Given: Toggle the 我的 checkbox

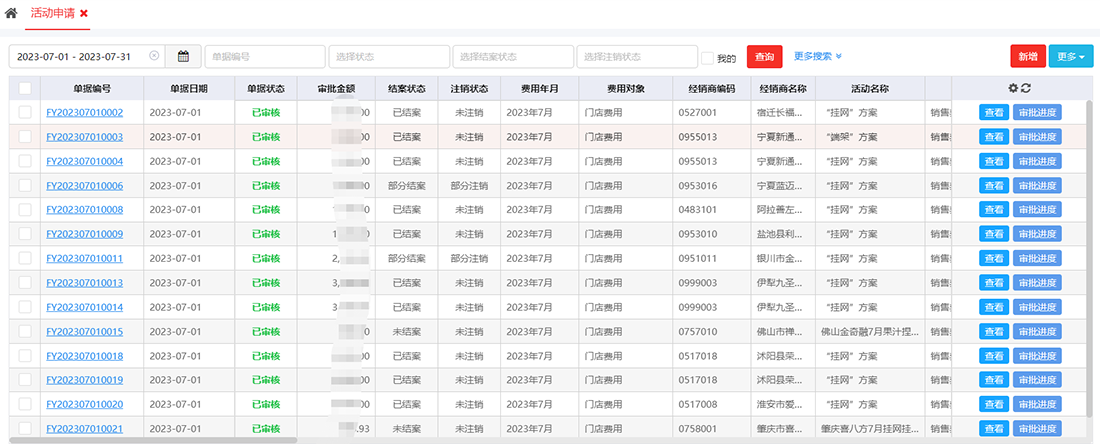Looking at the screenshot, I should point(708,58).
